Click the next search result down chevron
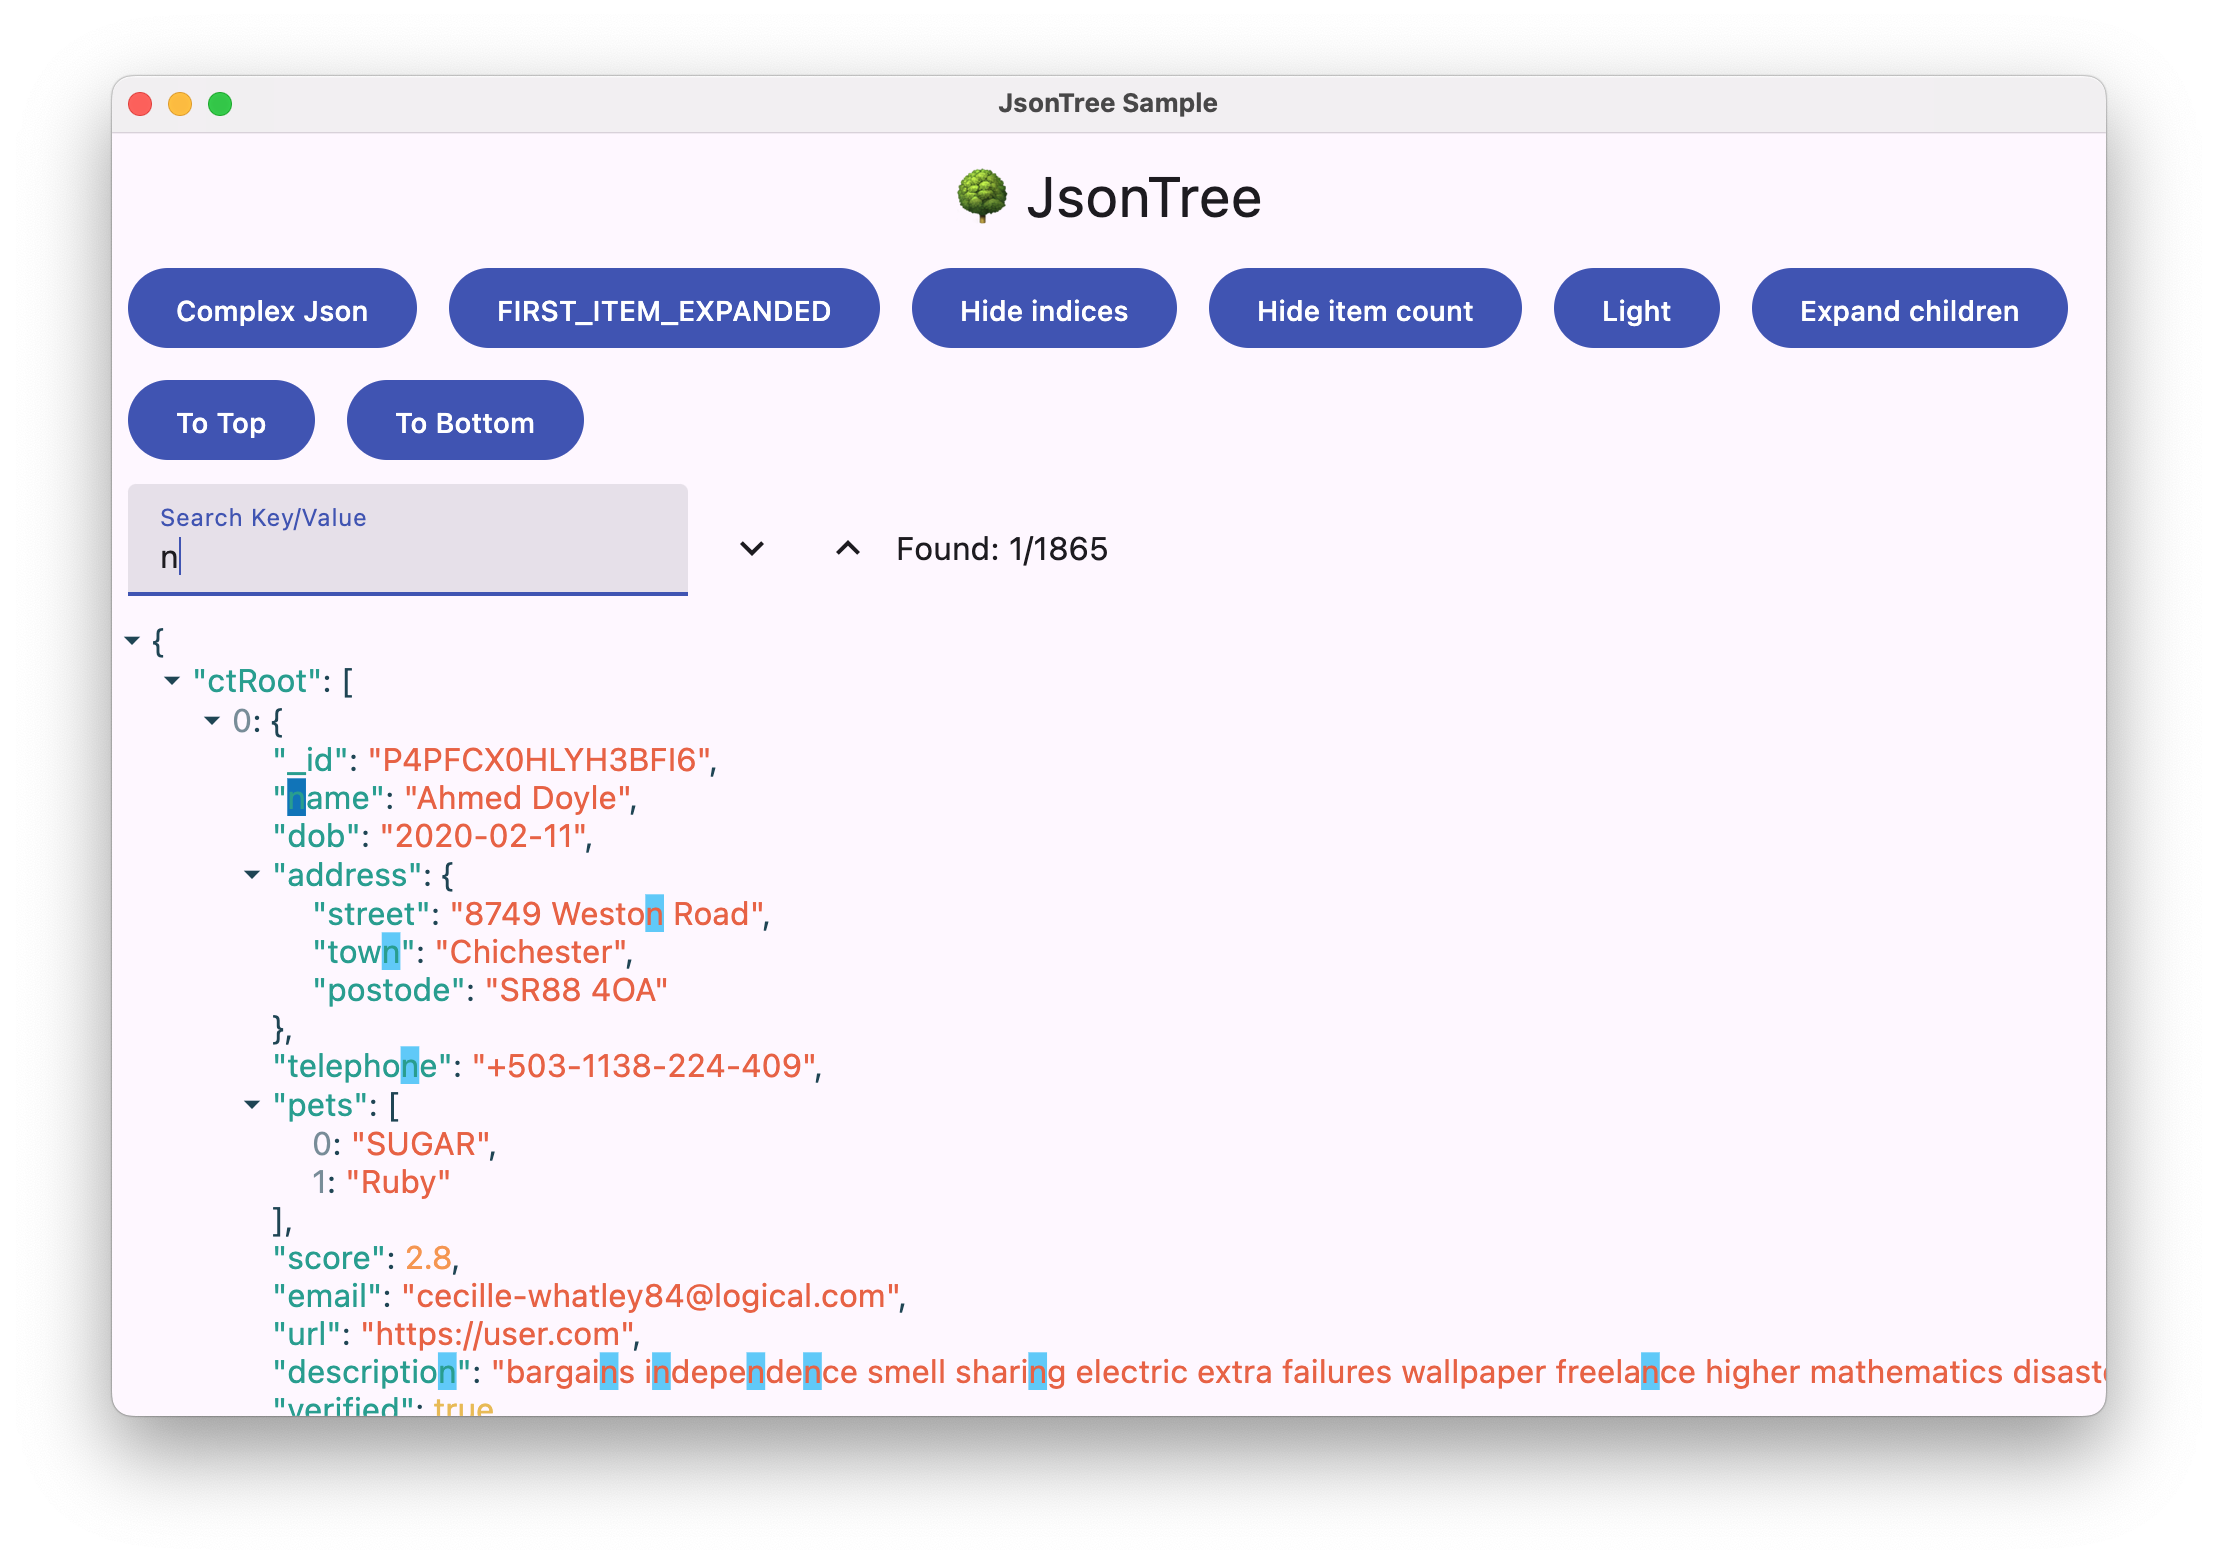Image resolution: width=2218 pixels, height=1564 pixels. tap(752, 548)
